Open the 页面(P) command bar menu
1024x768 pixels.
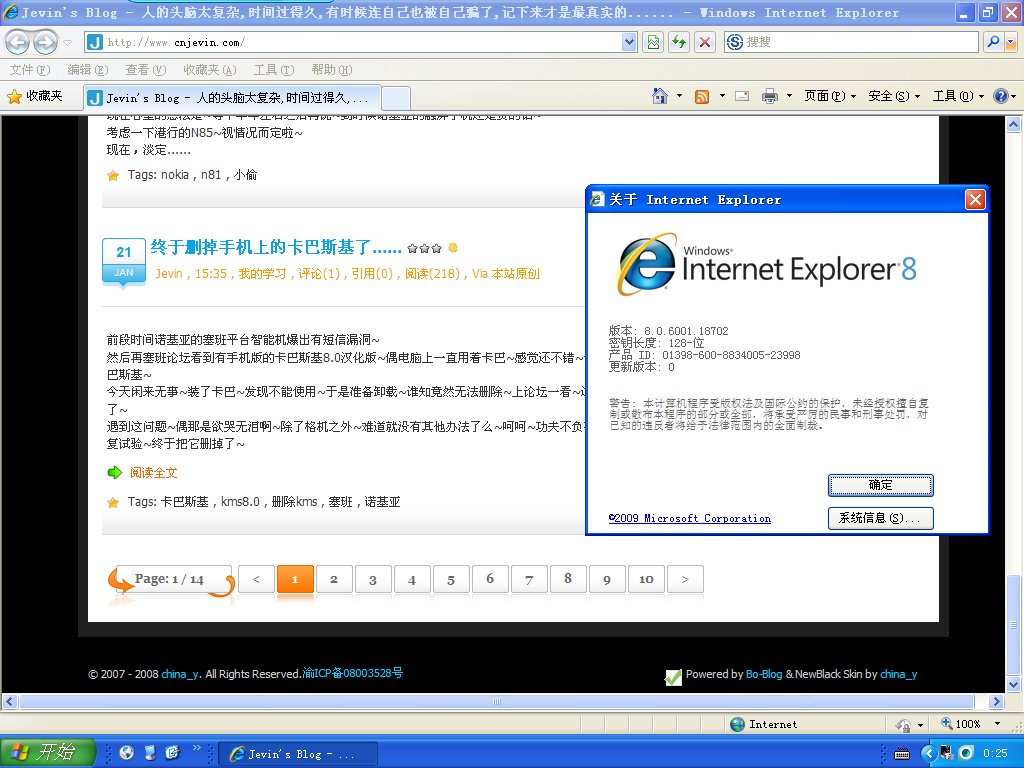click(829, 97)
